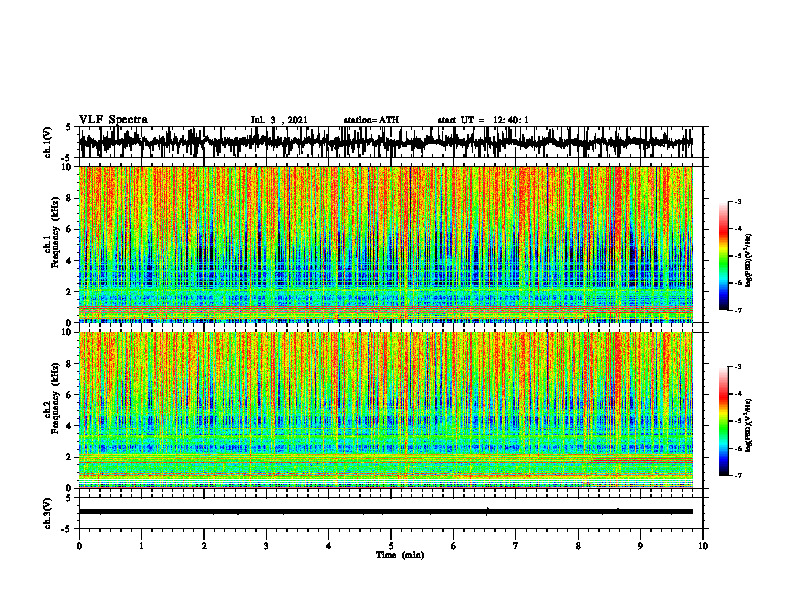Image resolution: width=792 pixels, height=612 pixels.
Task: Click the ch.1 voltage waveform trace
Action: click(x=386, y=142)
